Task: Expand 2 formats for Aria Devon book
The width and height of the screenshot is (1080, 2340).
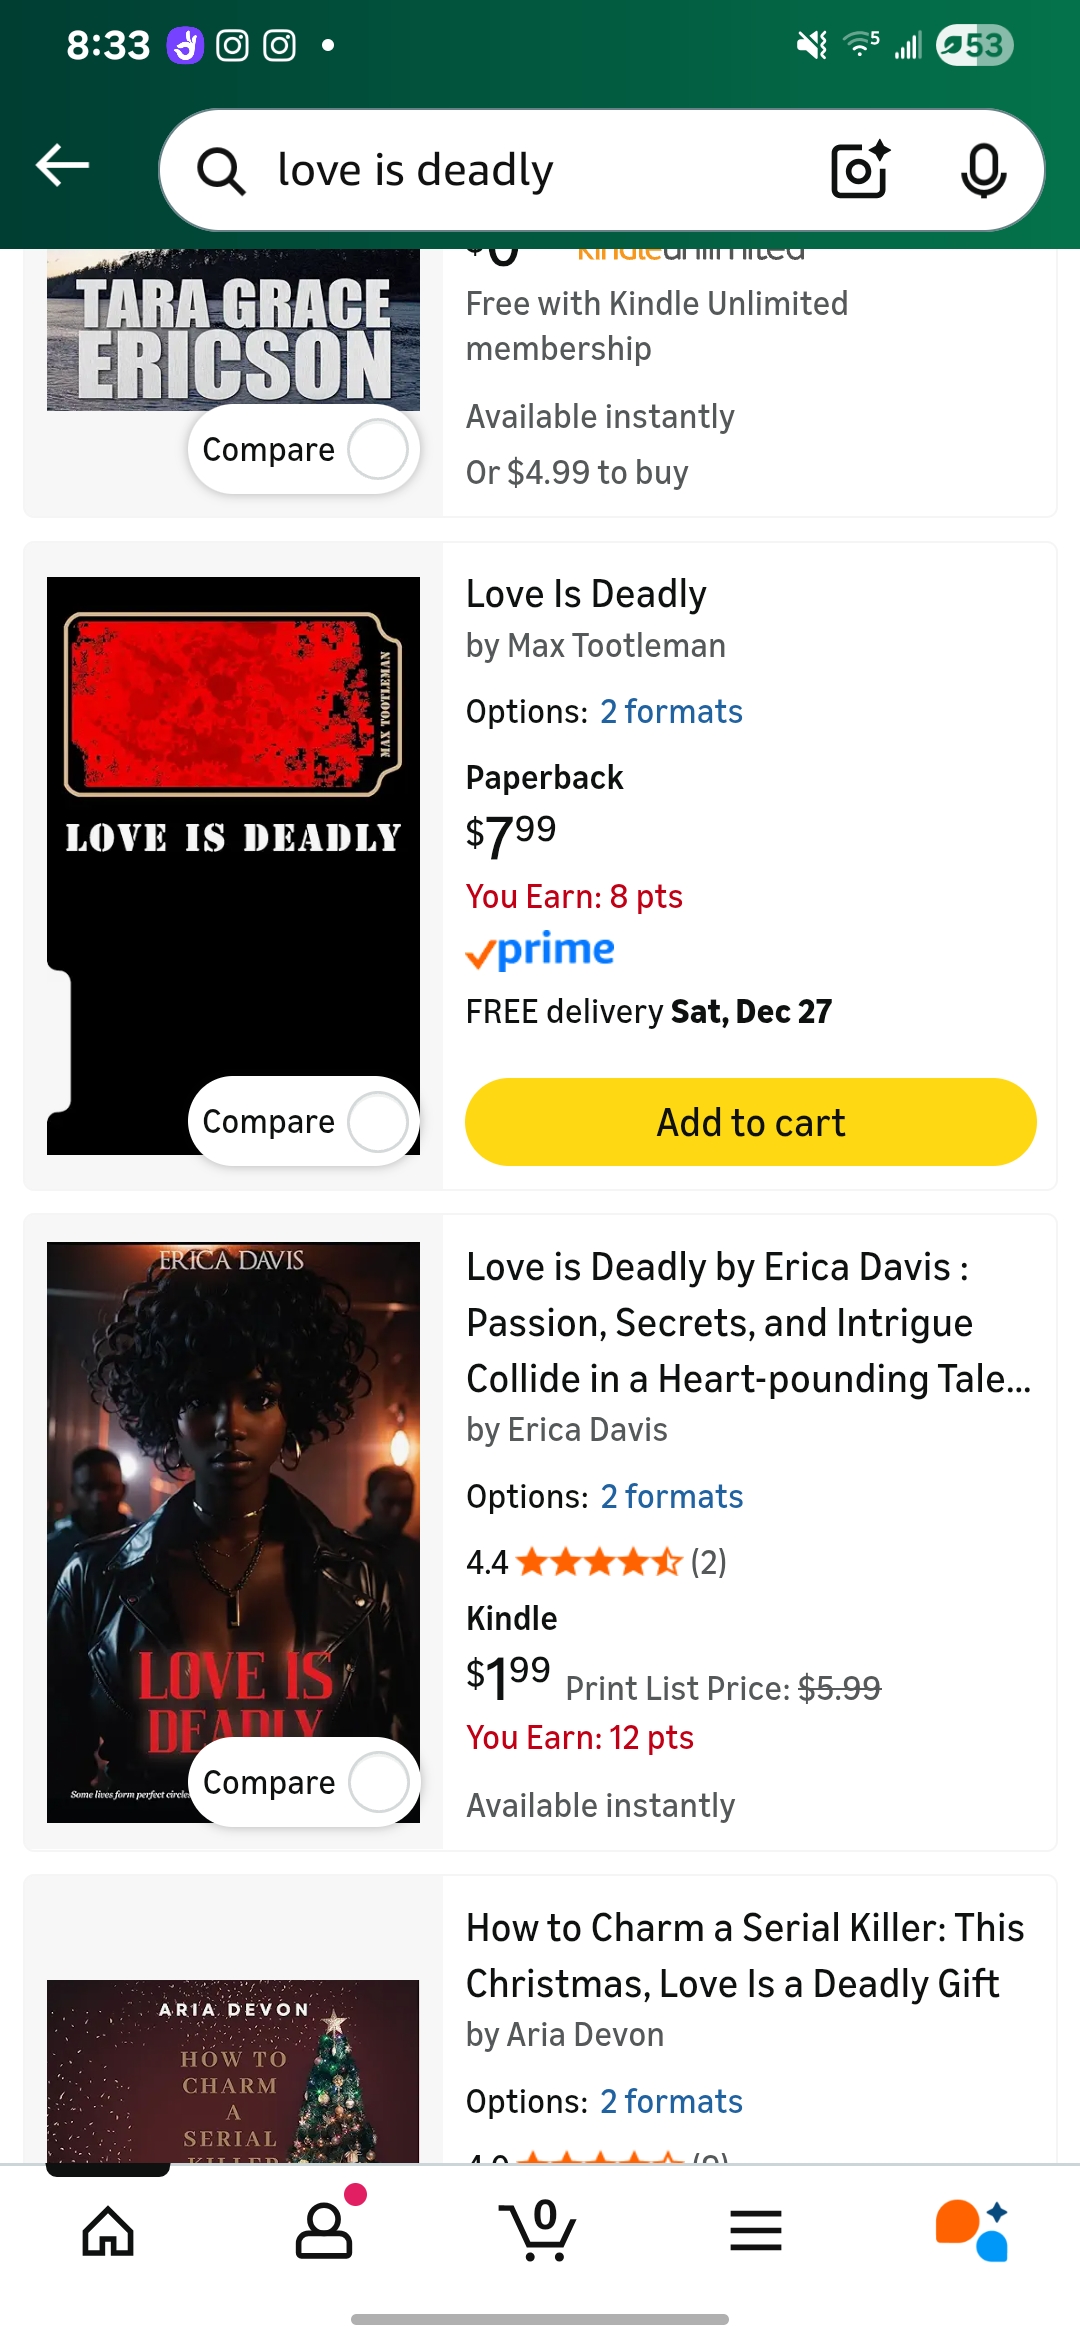Action: tap(671, 2102)
